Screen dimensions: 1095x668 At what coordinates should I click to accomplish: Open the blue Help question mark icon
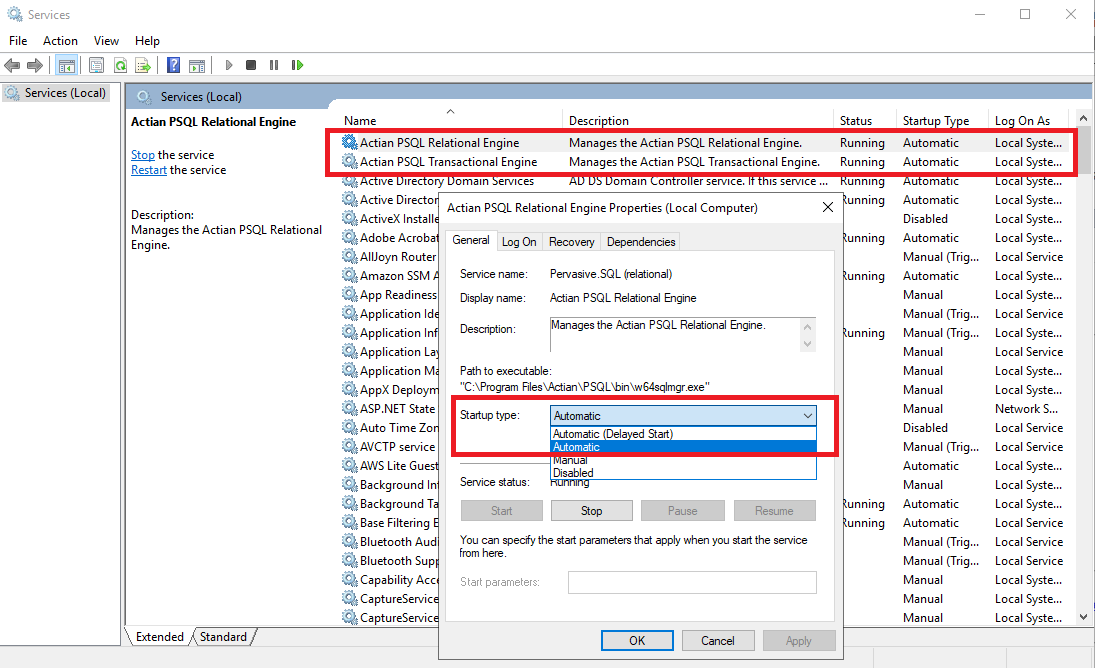pos(173,66)
